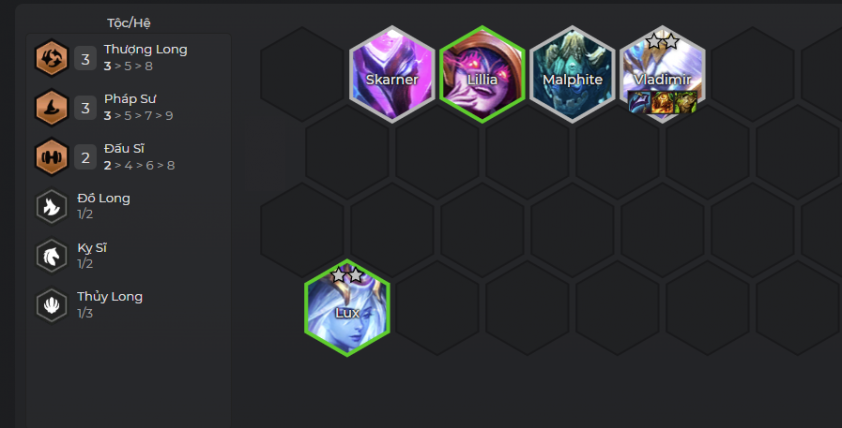Click the Đồ Long trait icon
This screenshot has height=428, width=842.
(x=52, y=206)
